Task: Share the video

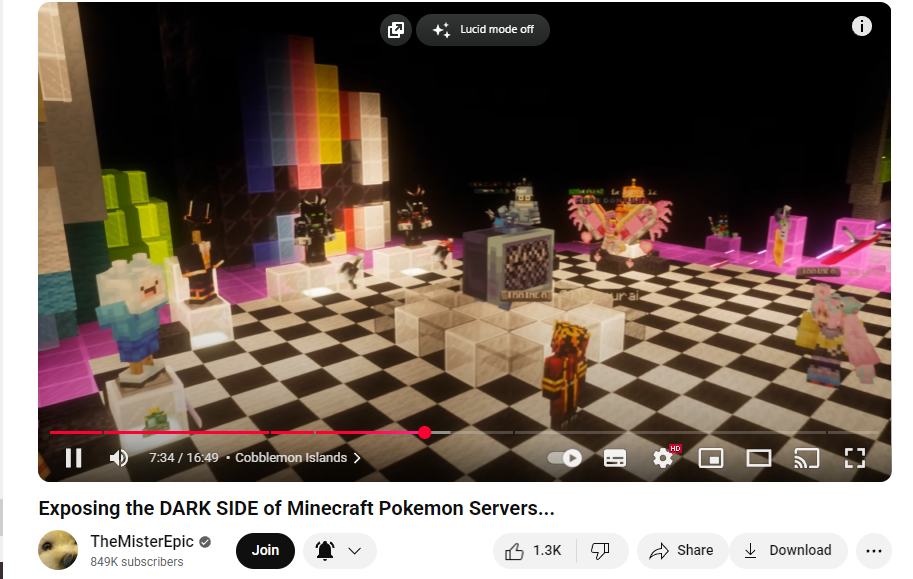Action: [682, 550]
